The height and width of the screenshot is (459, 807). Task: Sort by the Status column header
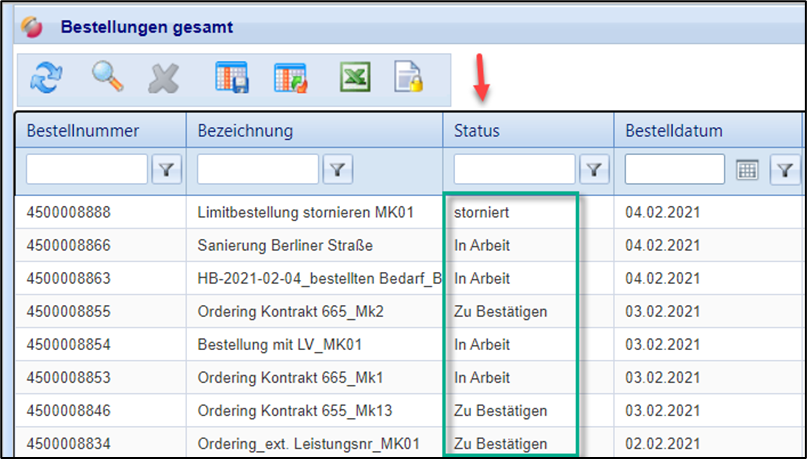(x=477, y=131)
